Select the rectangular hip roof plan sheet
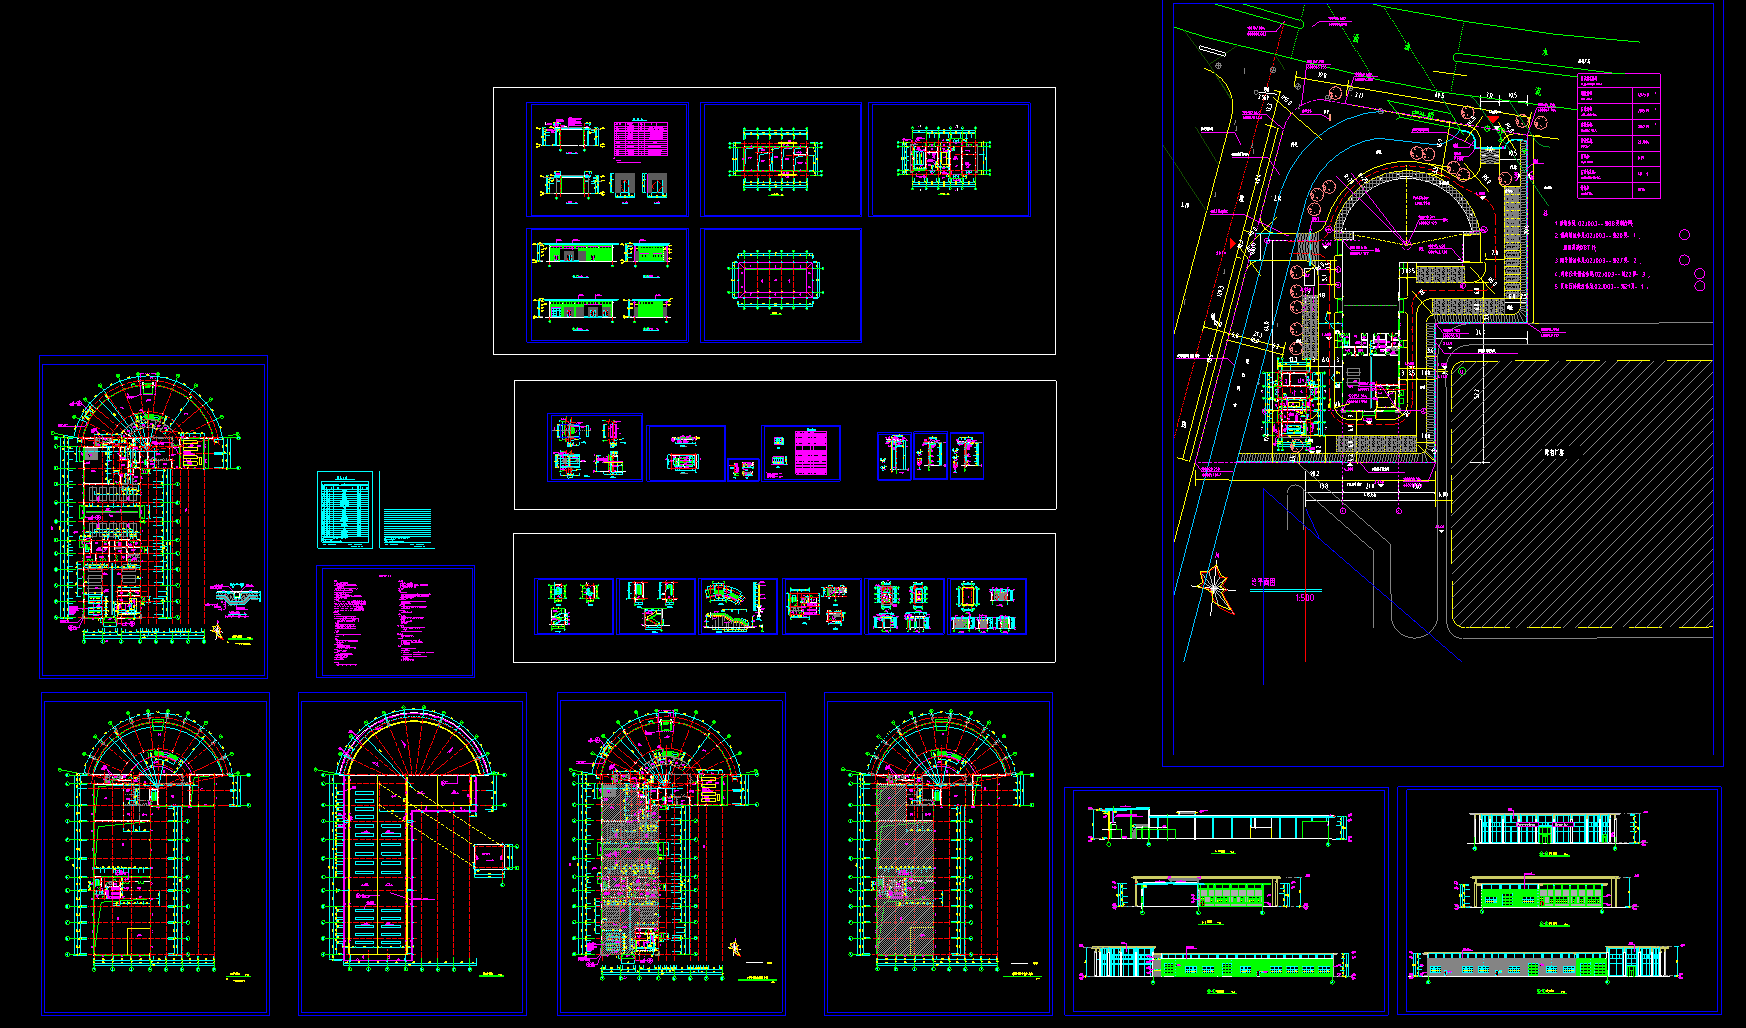 pos(781,285)
